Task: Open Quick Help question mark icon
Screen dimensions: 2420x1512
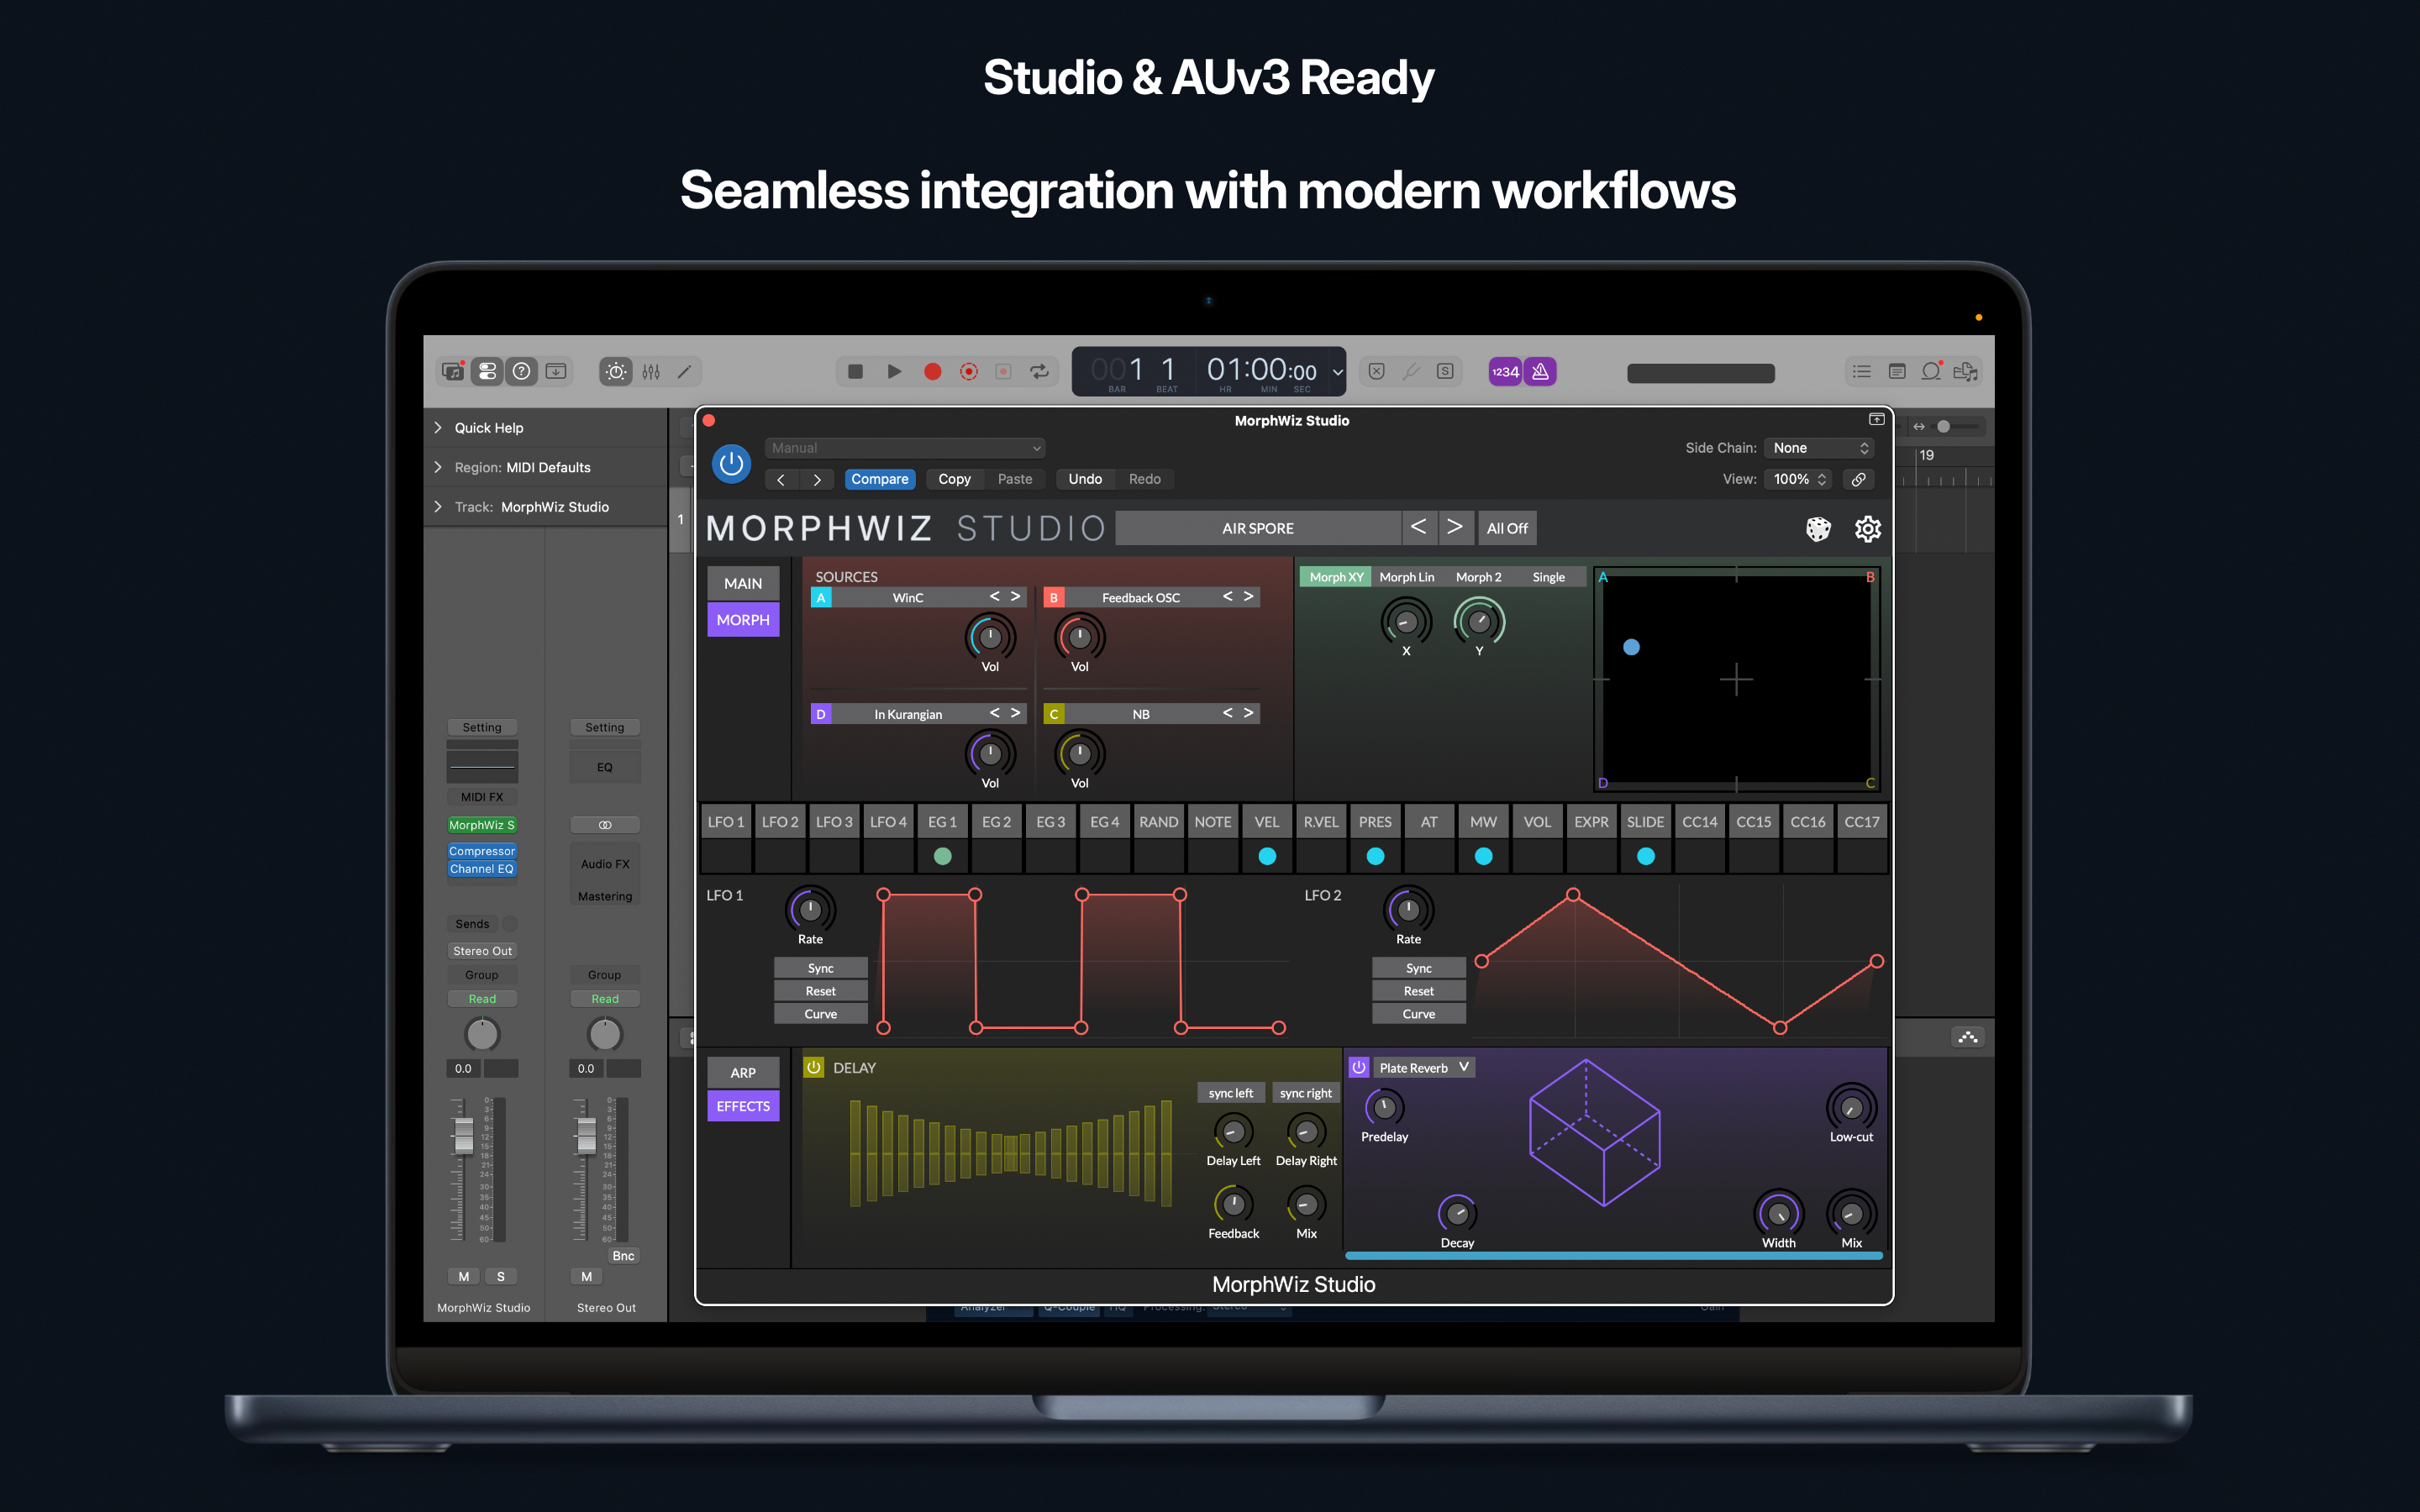Action: (x=522, y=371)
